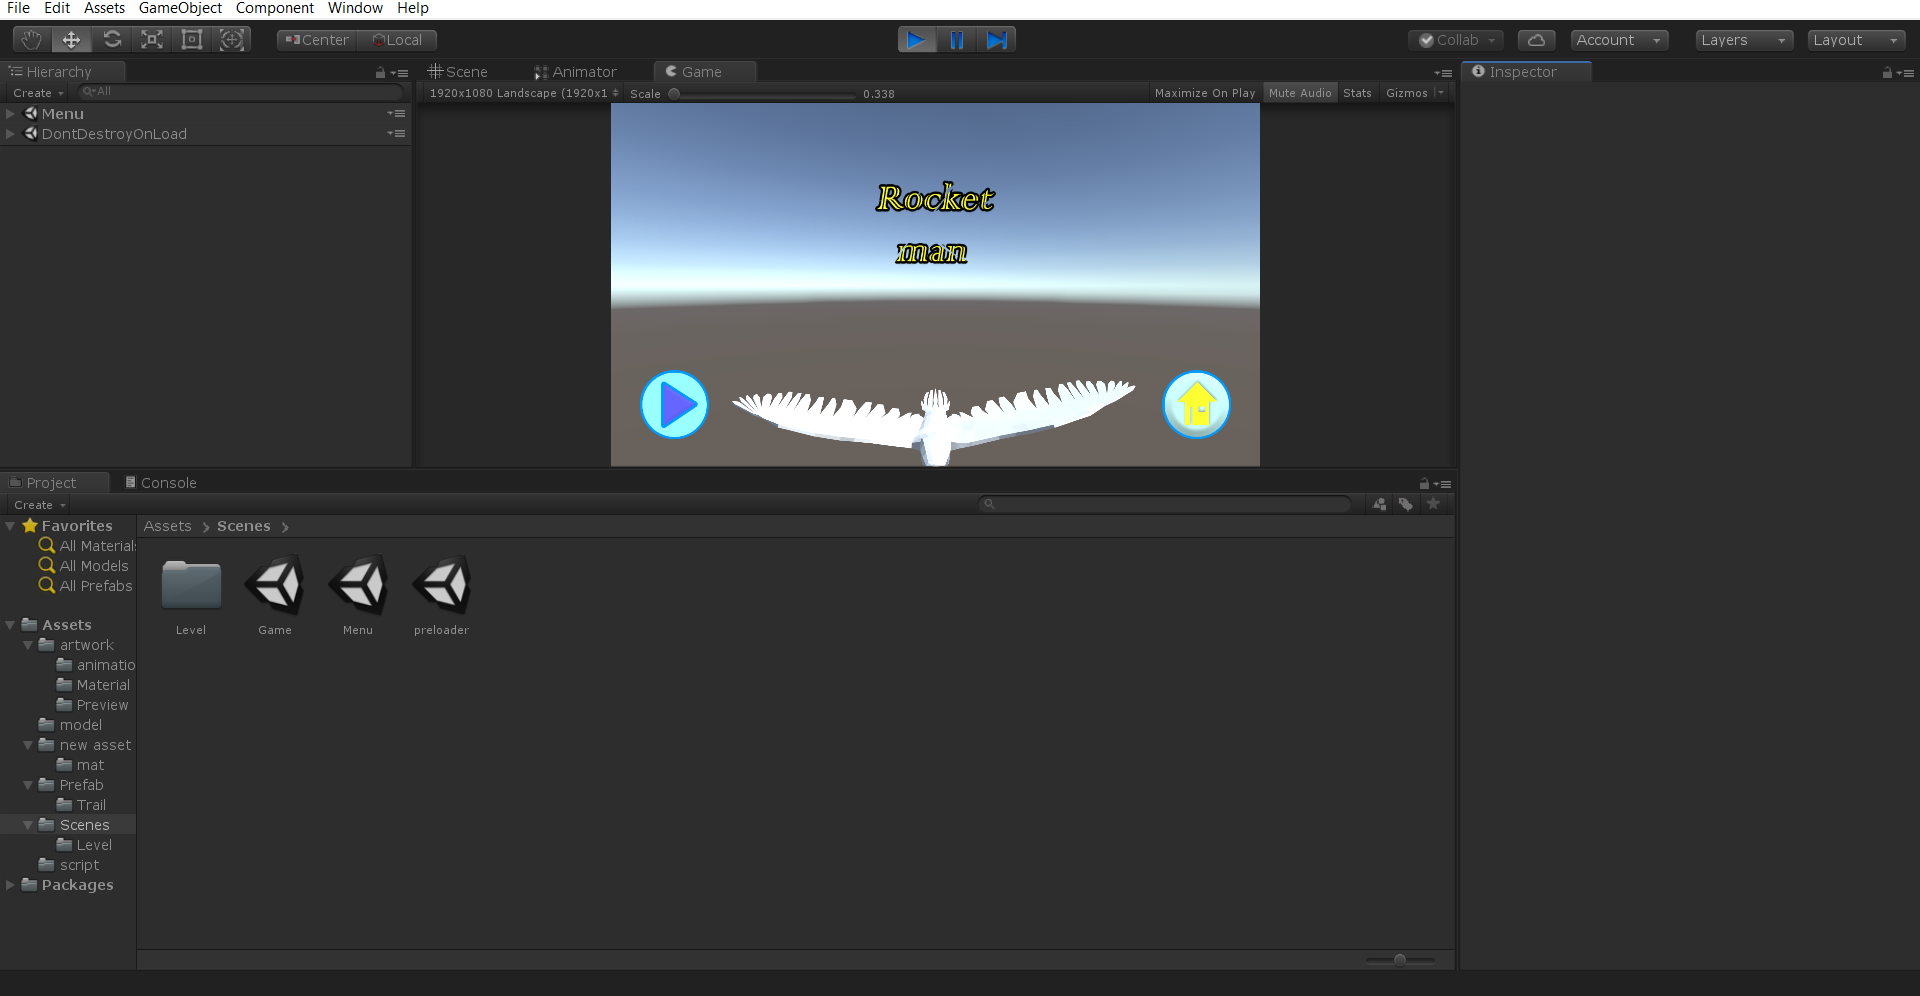
Task: Enable Mute Audio in Game view
Action: pyautogui.click(x=1299, y=92)
